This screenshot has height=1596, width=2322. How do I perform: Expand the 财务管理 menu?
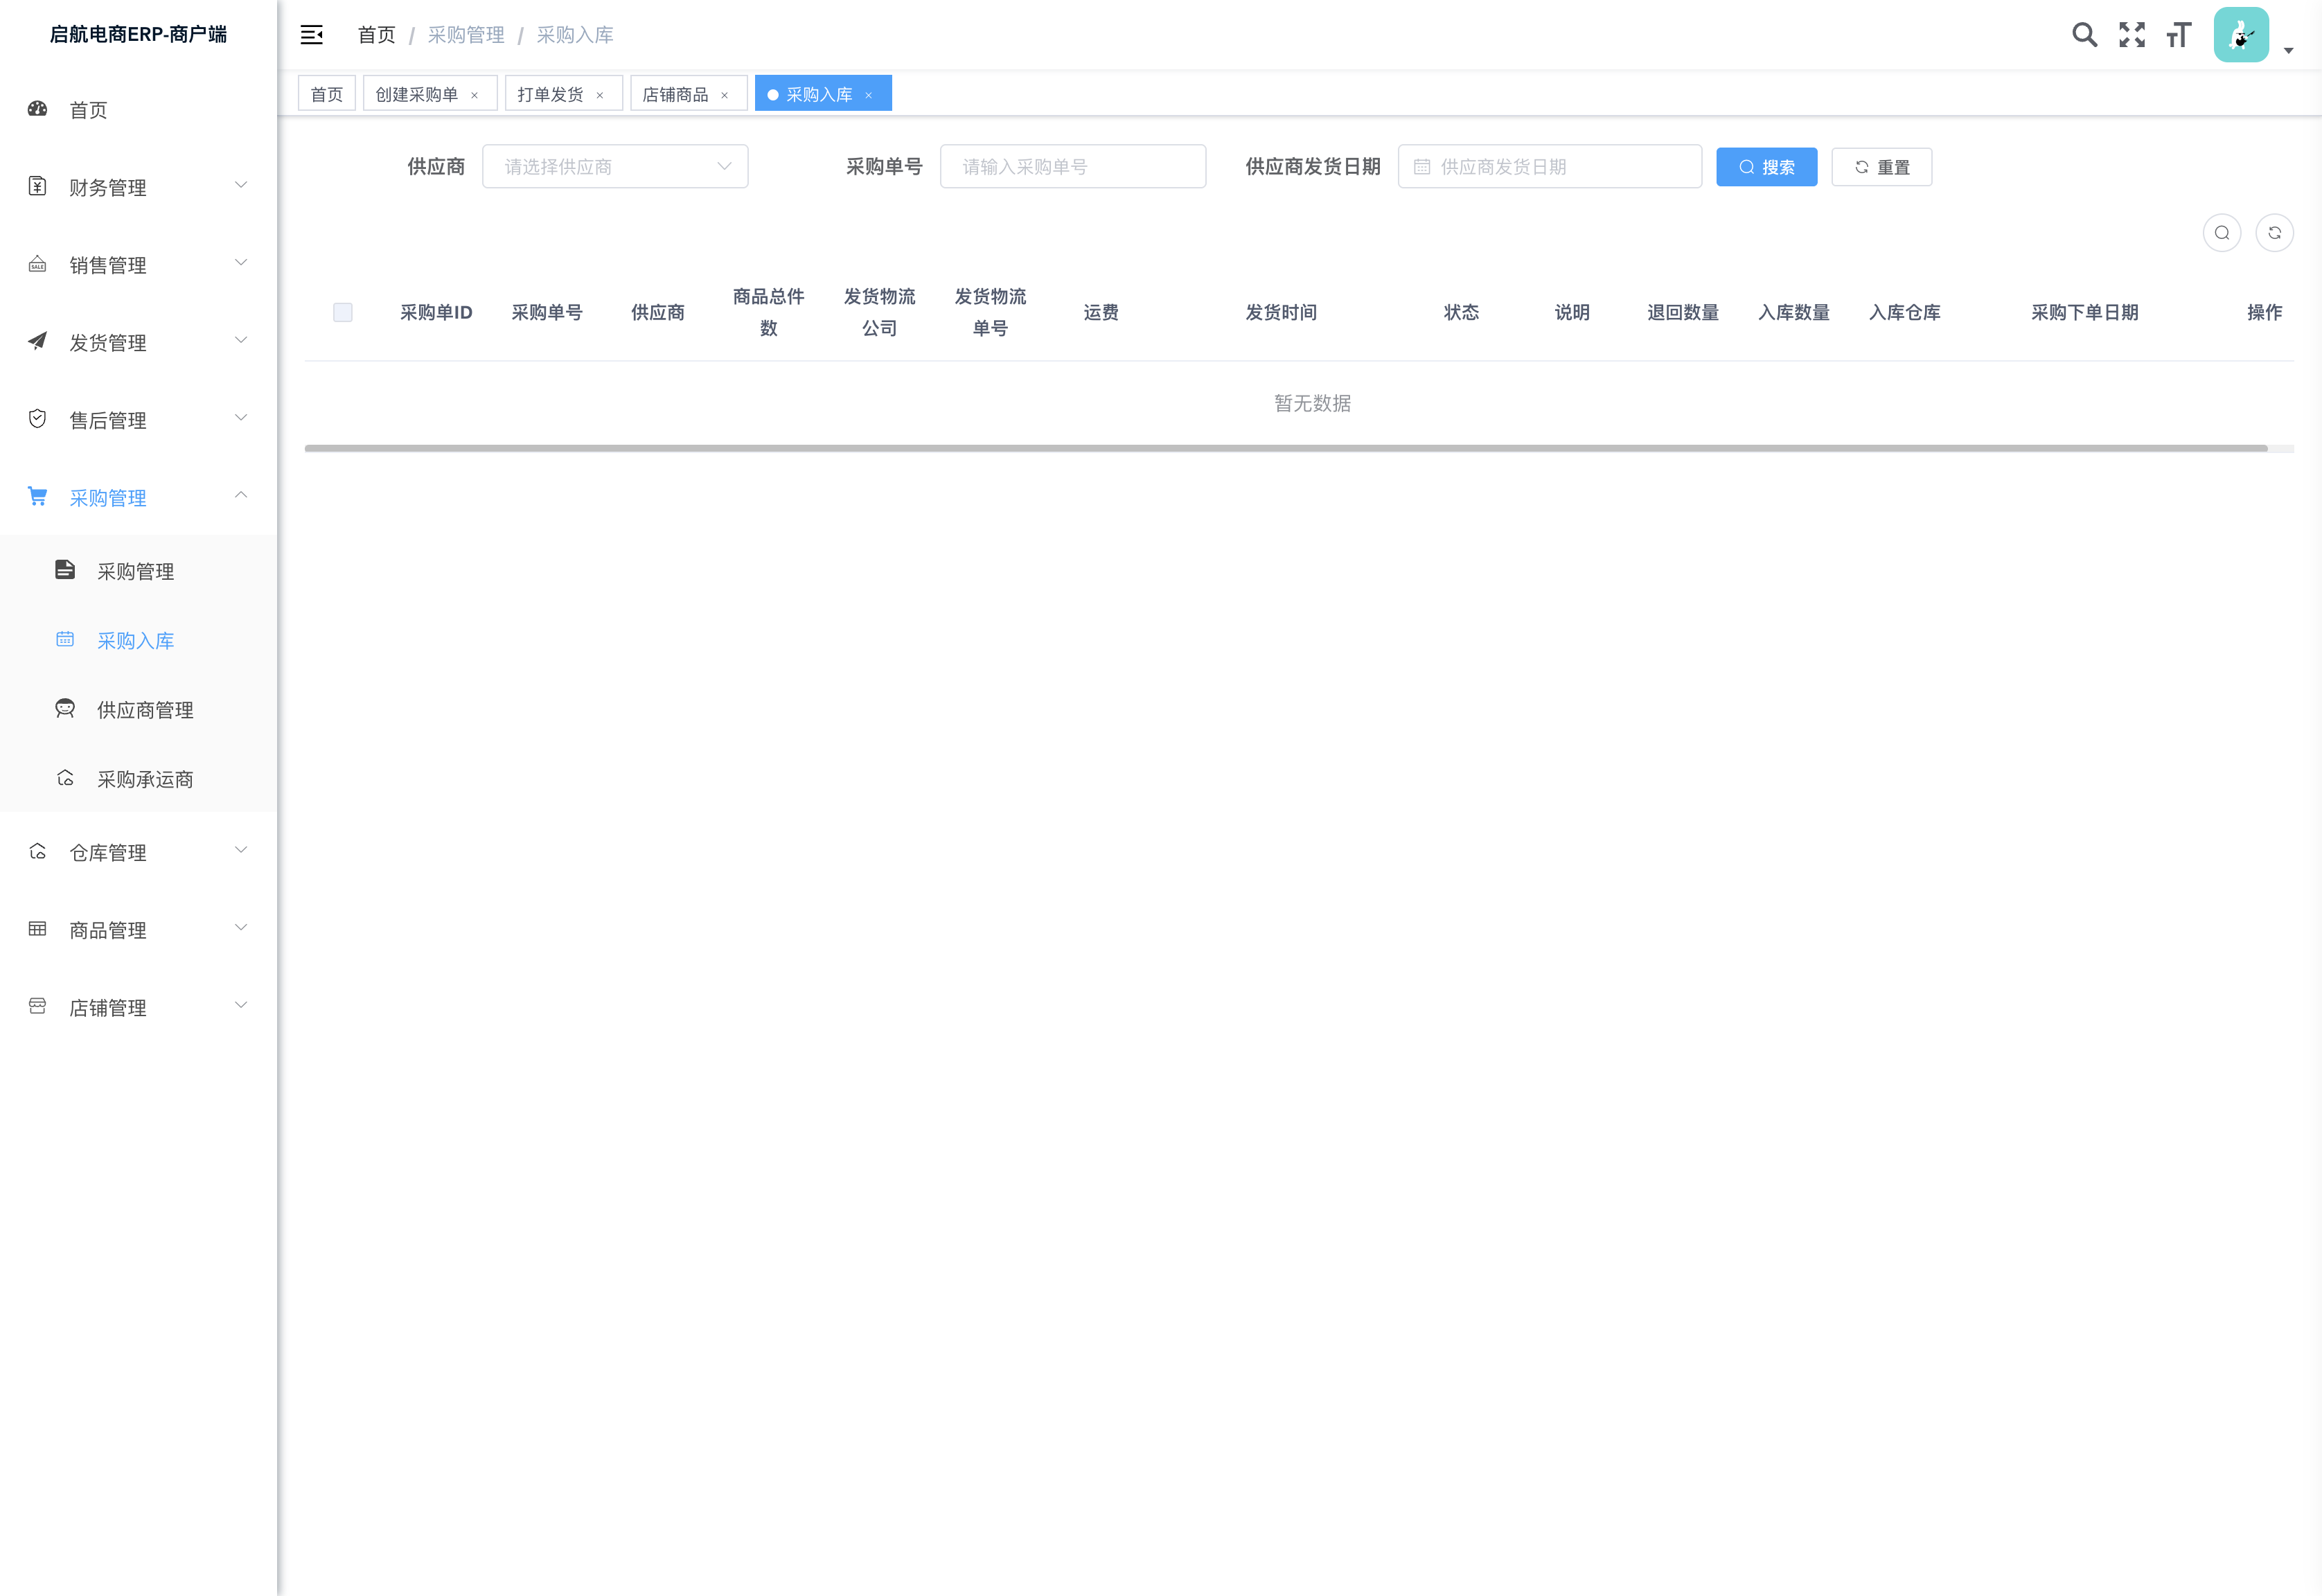click(139, 187)
